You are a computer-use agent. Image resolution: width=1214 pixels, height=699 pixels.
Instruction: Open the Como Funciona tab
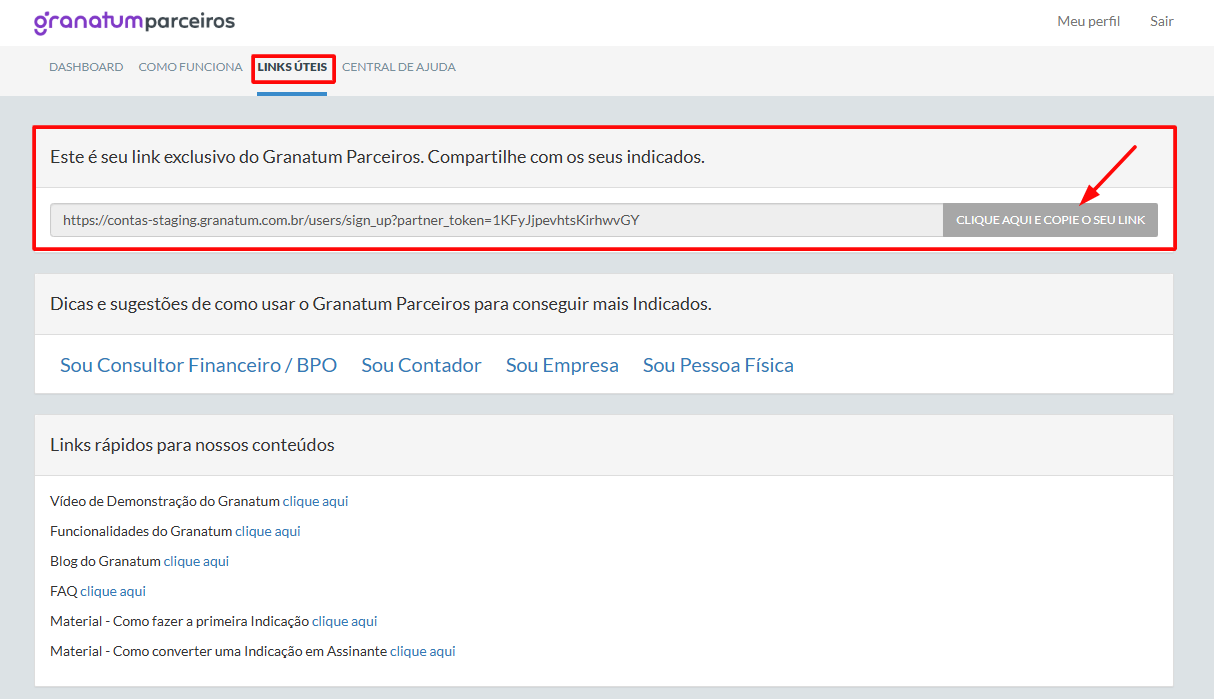[190, 67]
